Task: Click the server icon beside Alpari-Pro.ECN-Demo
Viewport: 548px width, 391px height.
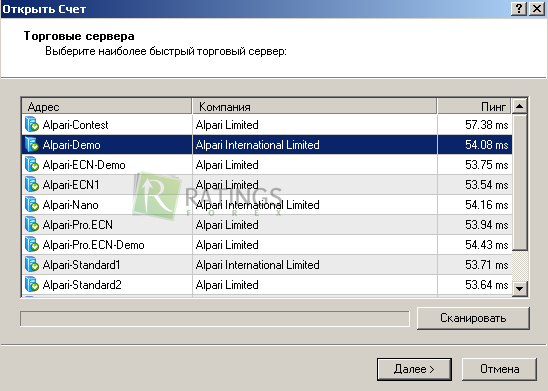Action: [x=32, y=245]
